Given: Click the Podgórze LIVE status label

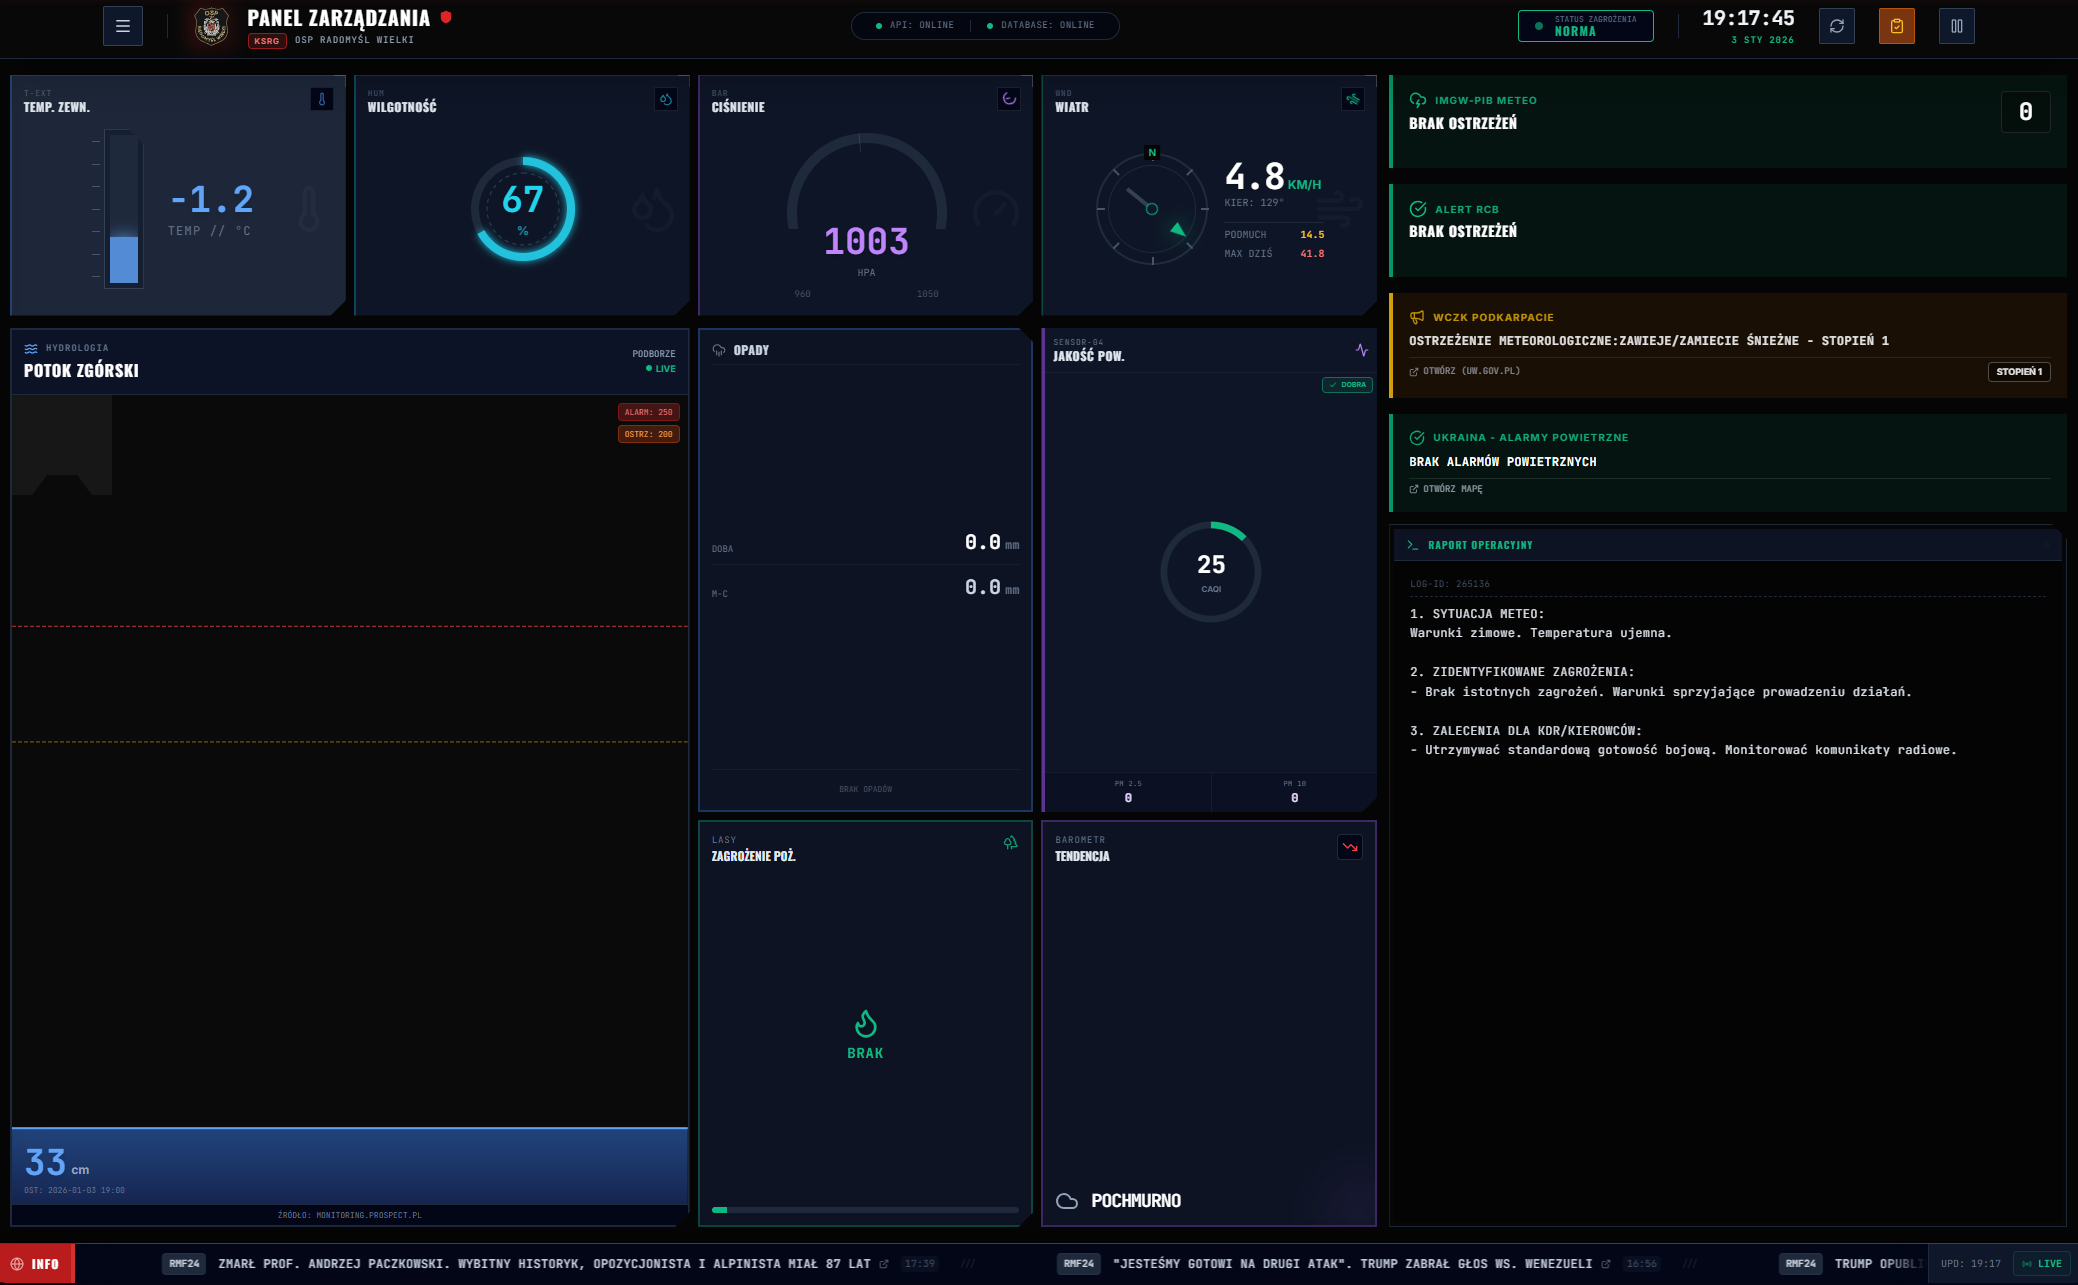Looking at the screenshot, I should (660, 369).
